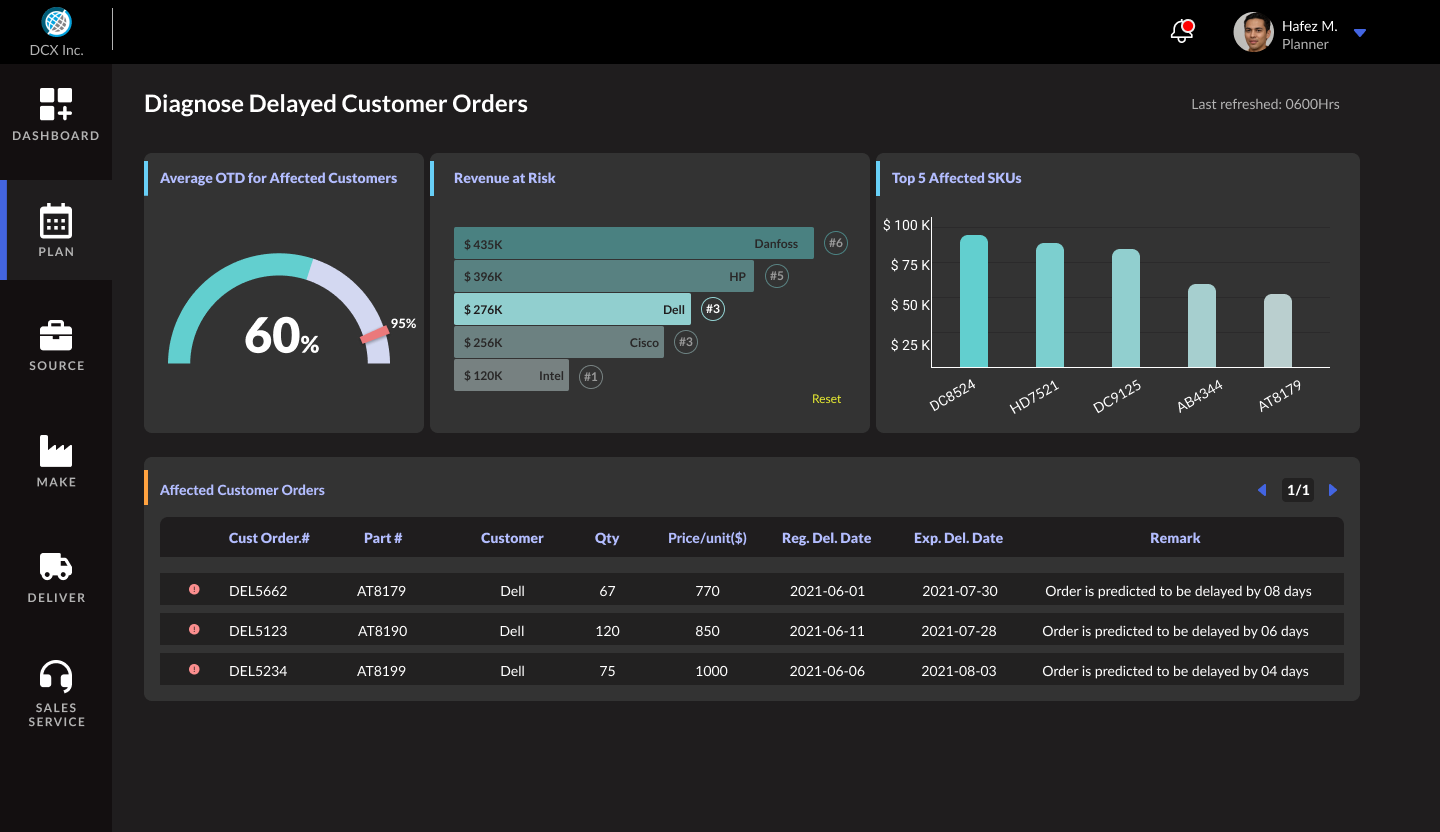Click the DC8524 bar in SKU chart

[973, 301]
